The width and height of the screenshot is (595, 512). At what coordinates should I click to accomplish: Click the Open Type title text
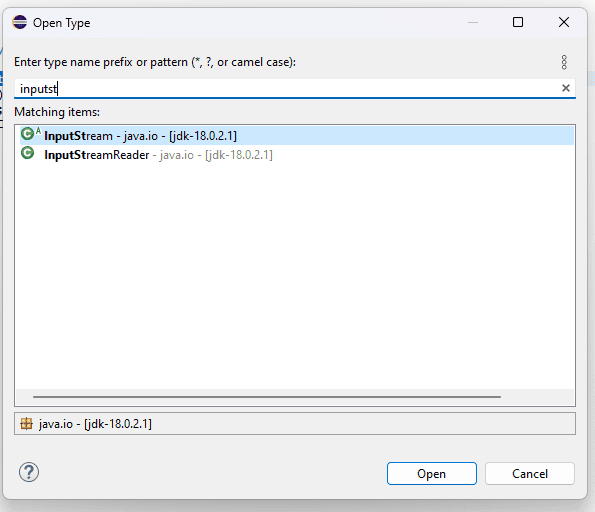tap(61, 23)
